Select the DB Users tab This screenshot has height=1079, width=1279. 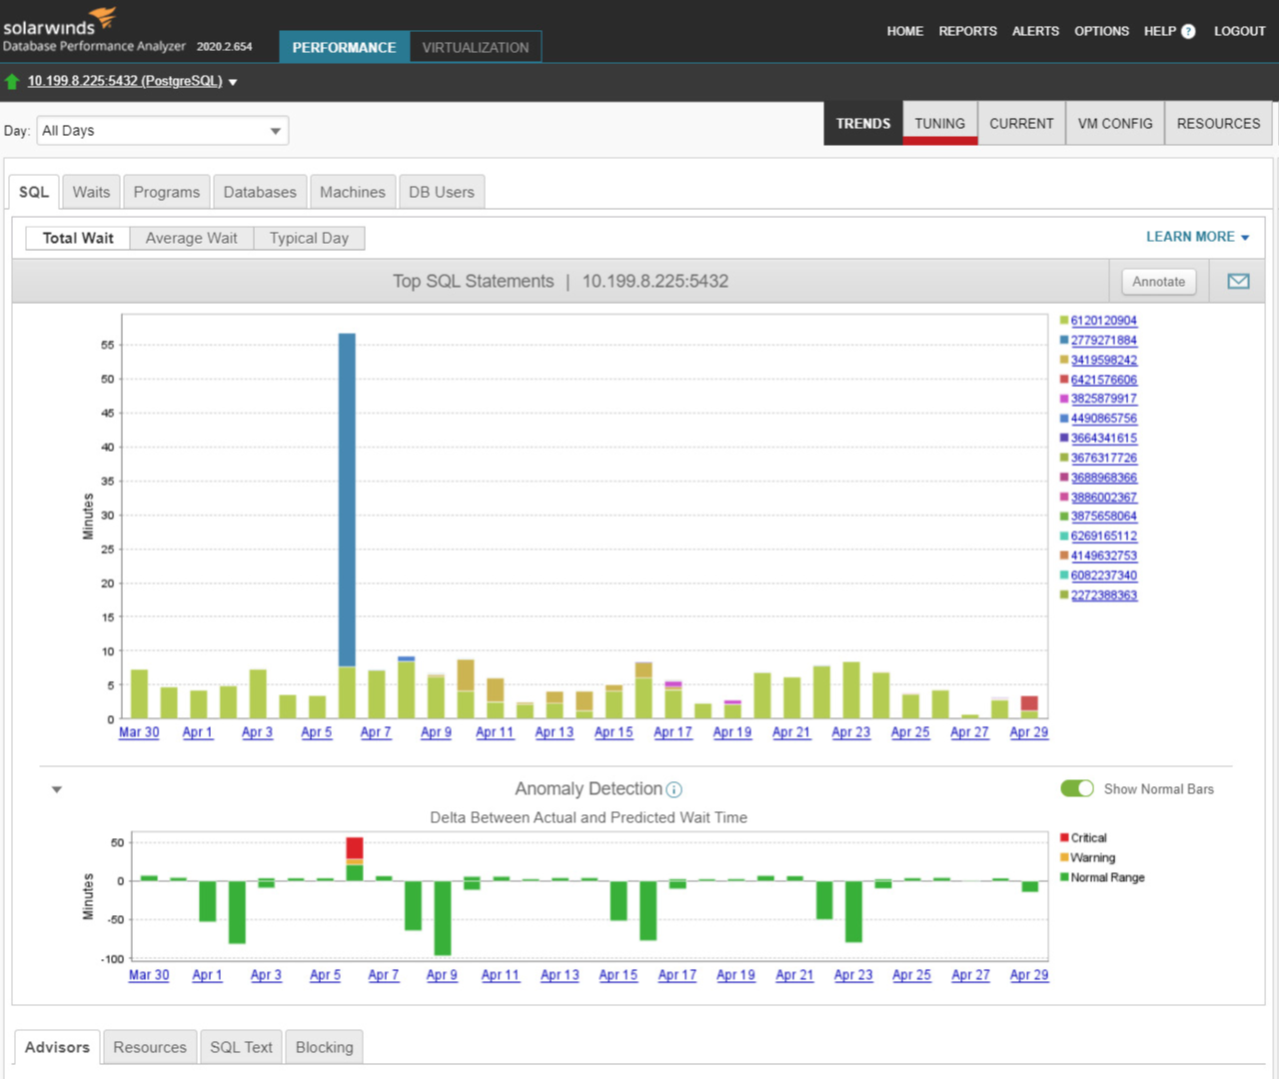click(441, 192)
